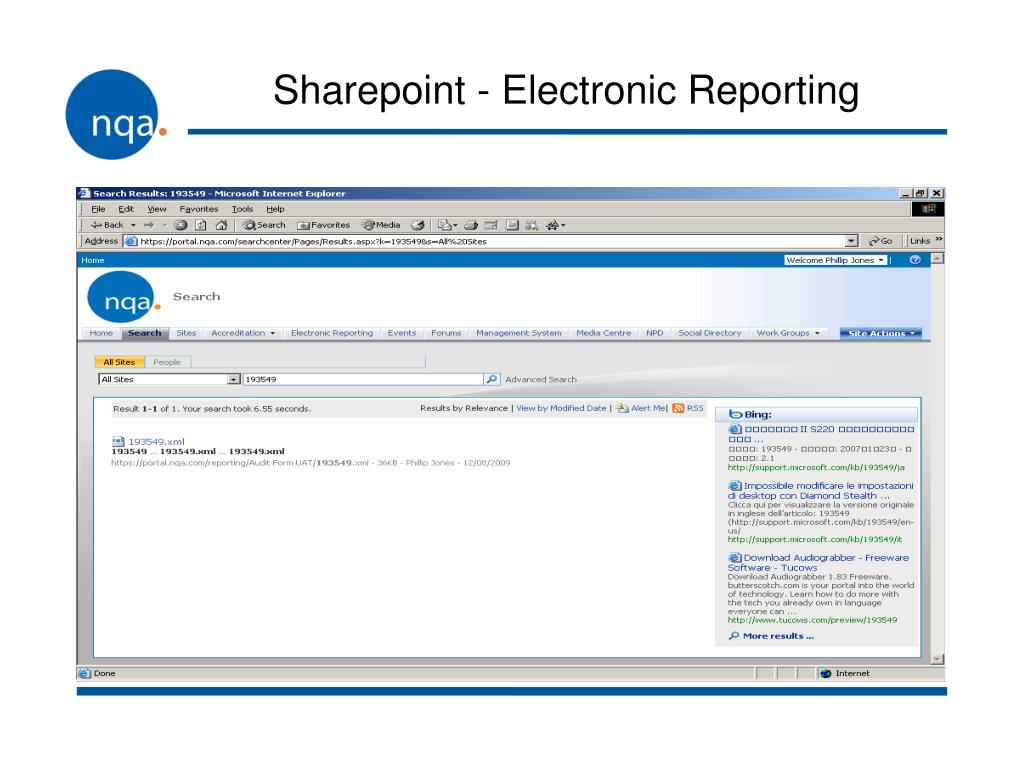Open the NPD navigation tab
1024x768 pixels.
point(654,333)
